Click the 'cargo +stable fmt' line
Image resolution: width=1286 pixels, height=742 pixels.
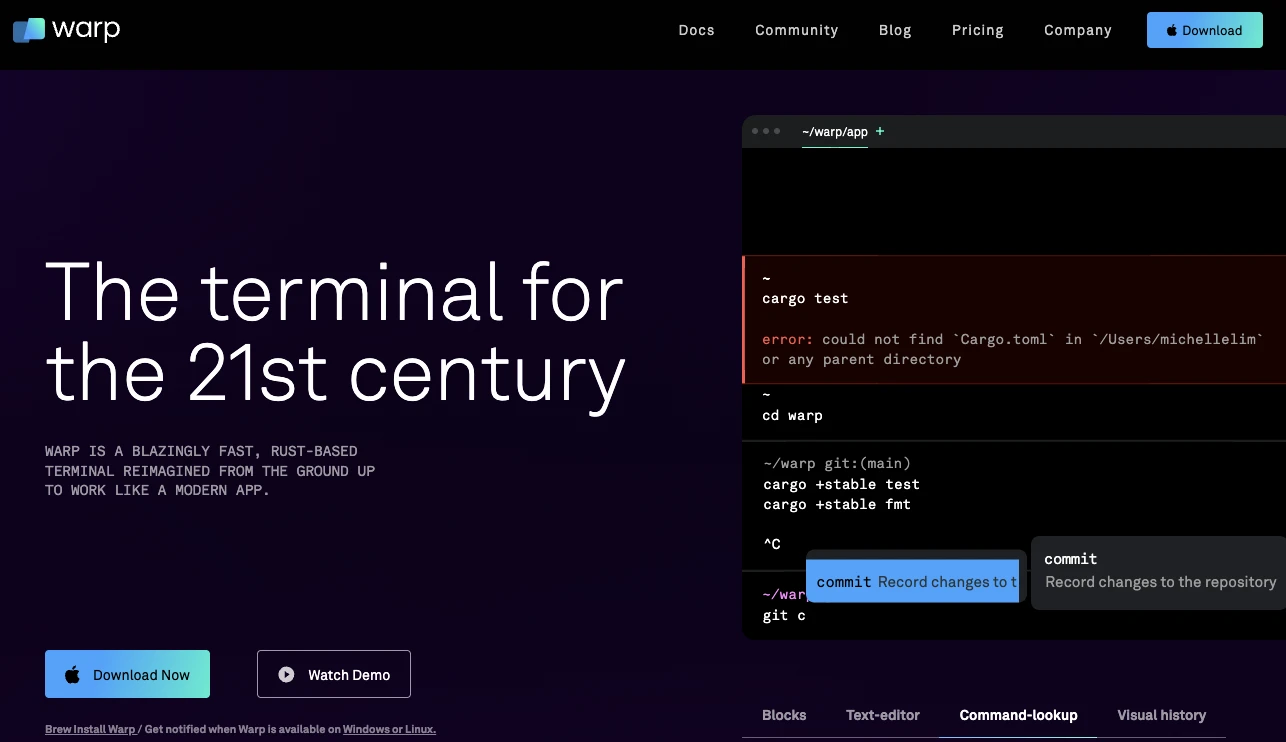click(837, 504)
